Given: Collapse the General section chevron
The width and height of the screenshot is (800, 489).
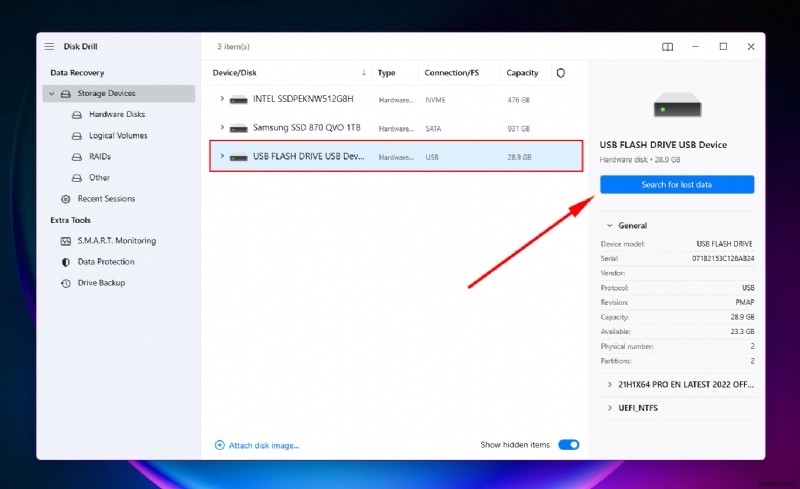Looking at the screenshot, I should tap(609, 225).
